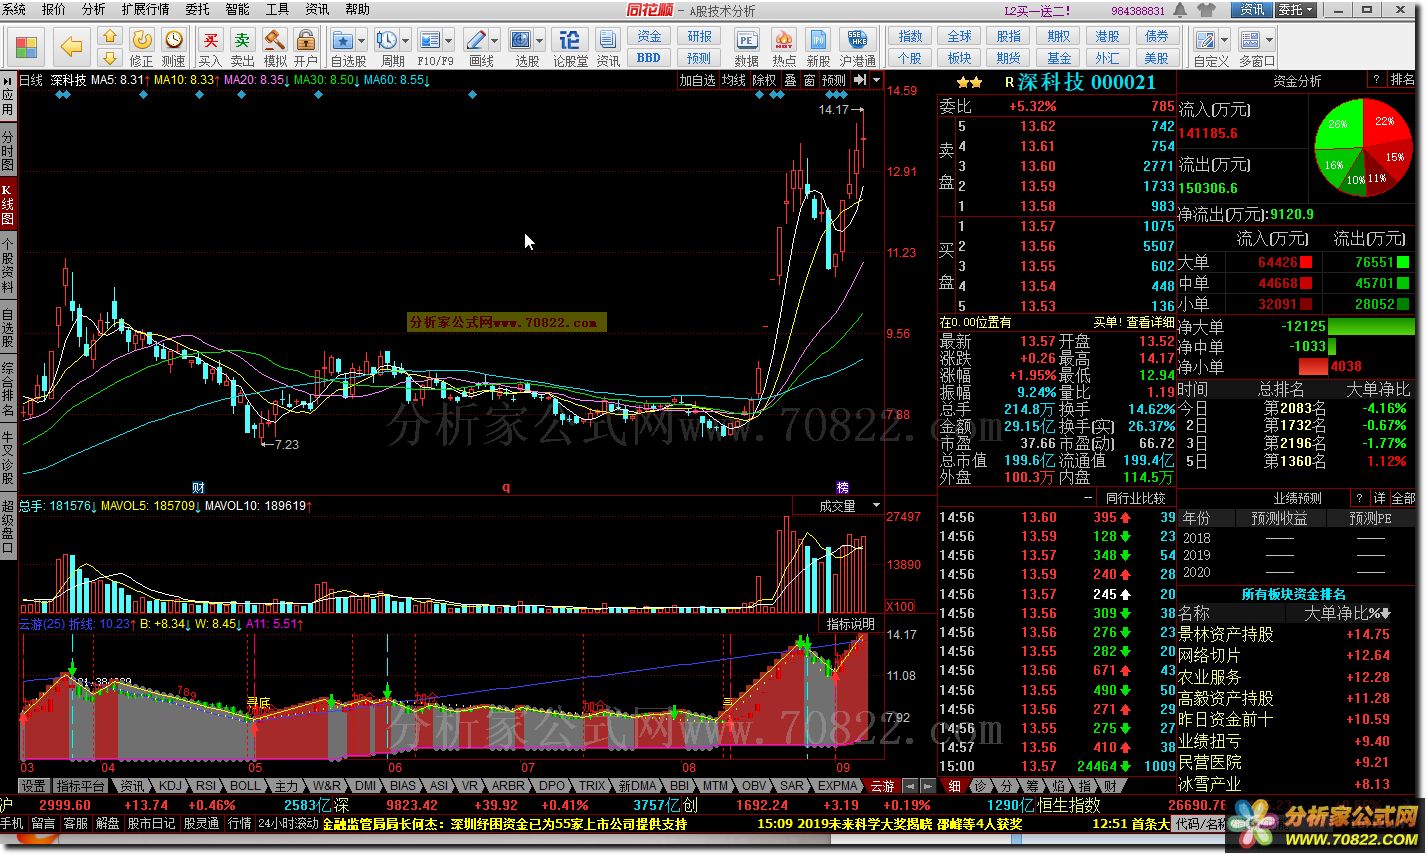This screenshot has height=855, width=1427.
Task: Toggle the 叠 overlay option
Action: tap(790, 80)
